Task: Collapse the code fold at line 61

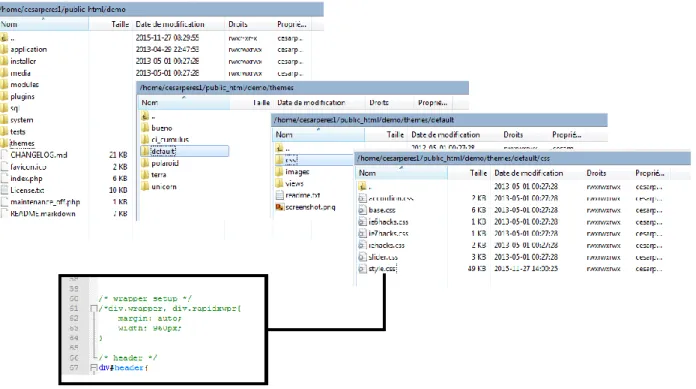Action: (94, 308)
